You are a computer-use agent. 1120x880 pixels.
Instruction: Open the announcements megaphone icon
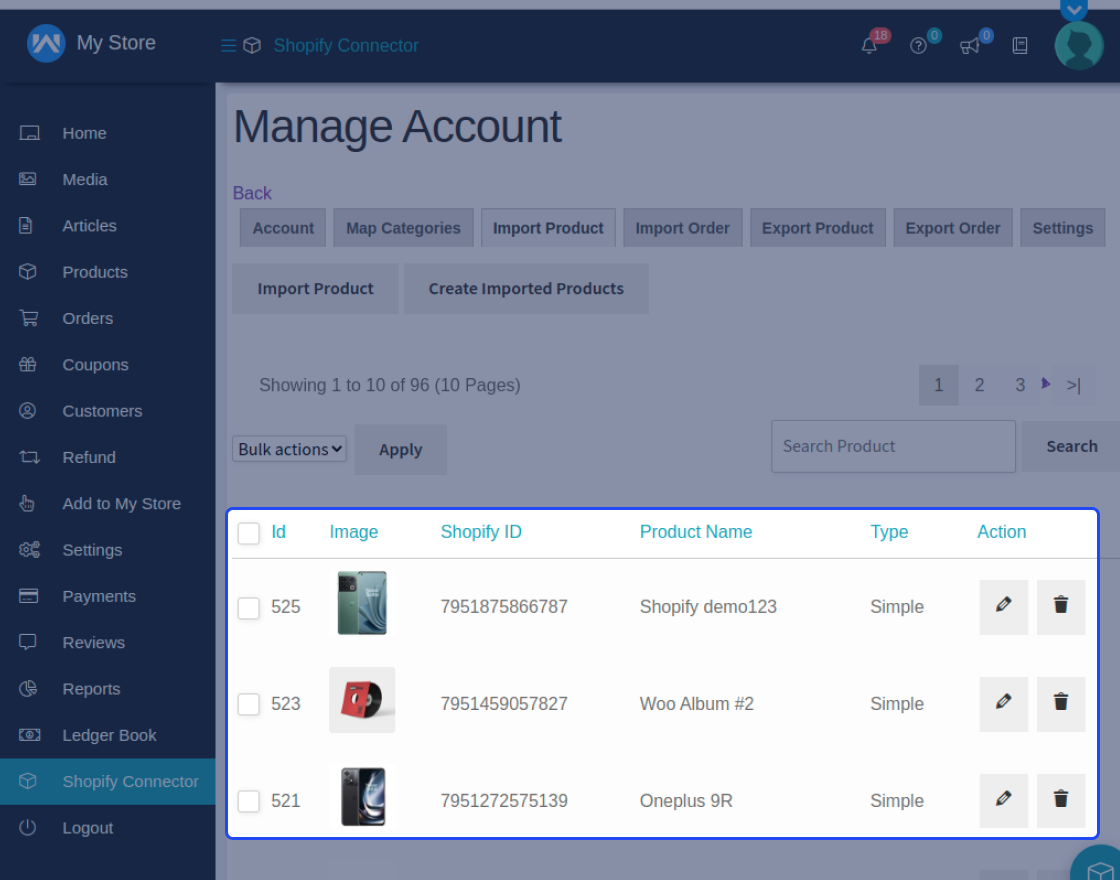968,46
